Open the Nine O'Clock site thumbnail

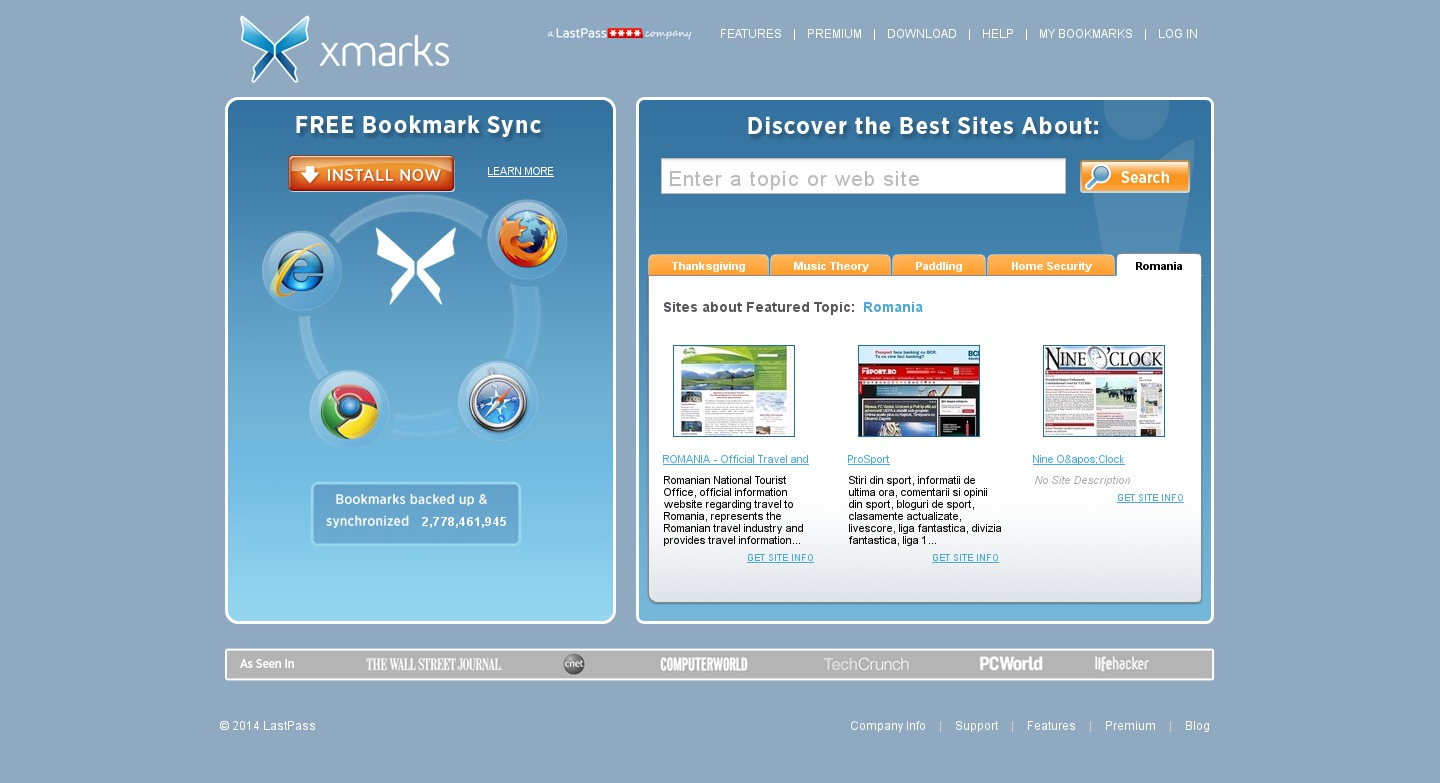coord(1103,391)
